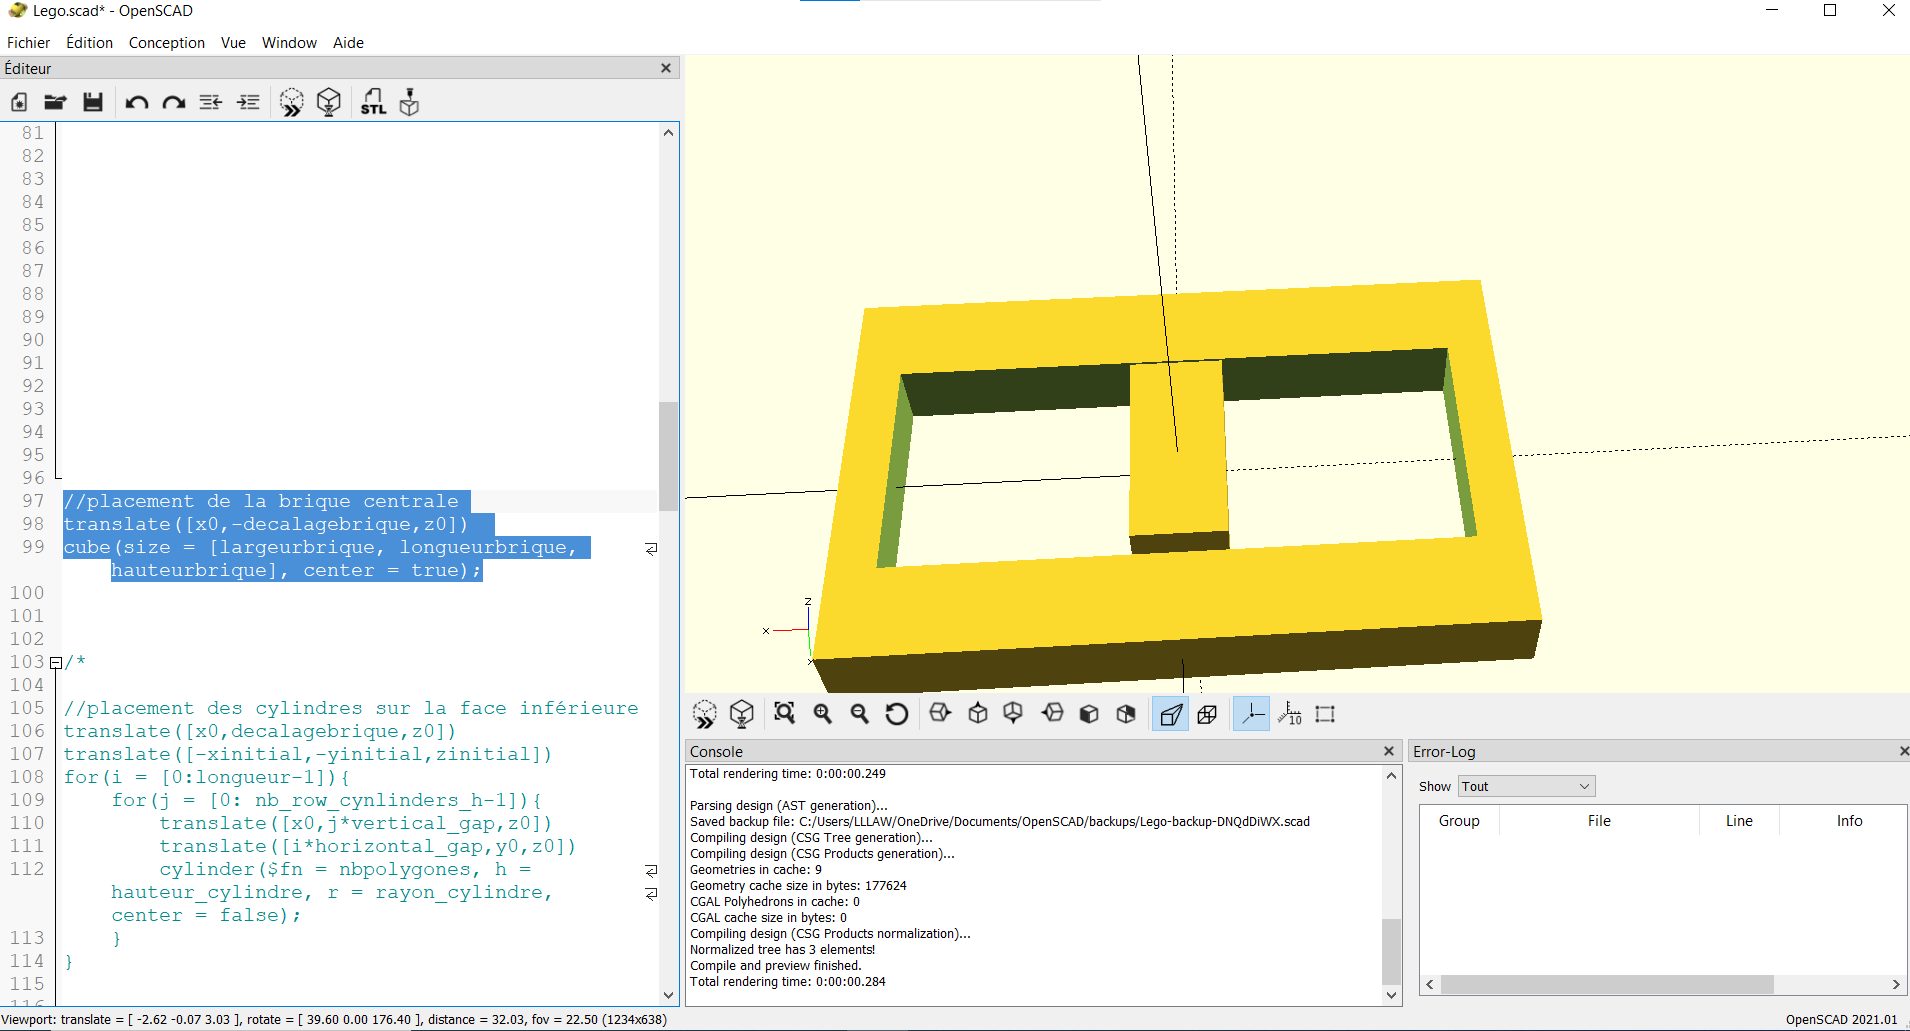Open a file with the folder icon
This screenshot has width=1910, height=1031.
55,102
